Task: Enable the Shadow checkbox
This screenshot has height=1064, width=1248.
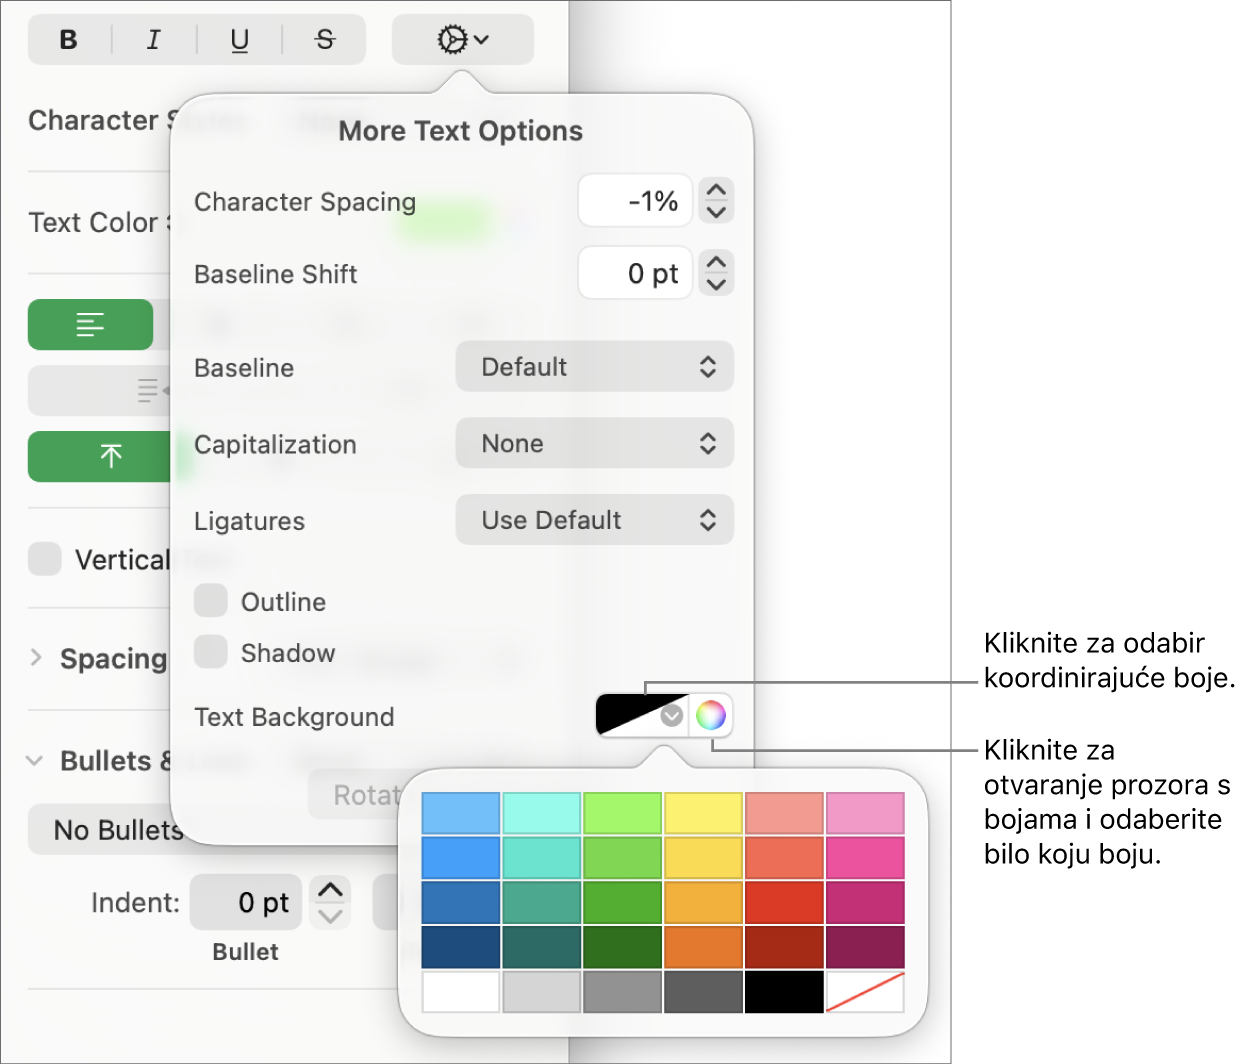Action: 211,652
